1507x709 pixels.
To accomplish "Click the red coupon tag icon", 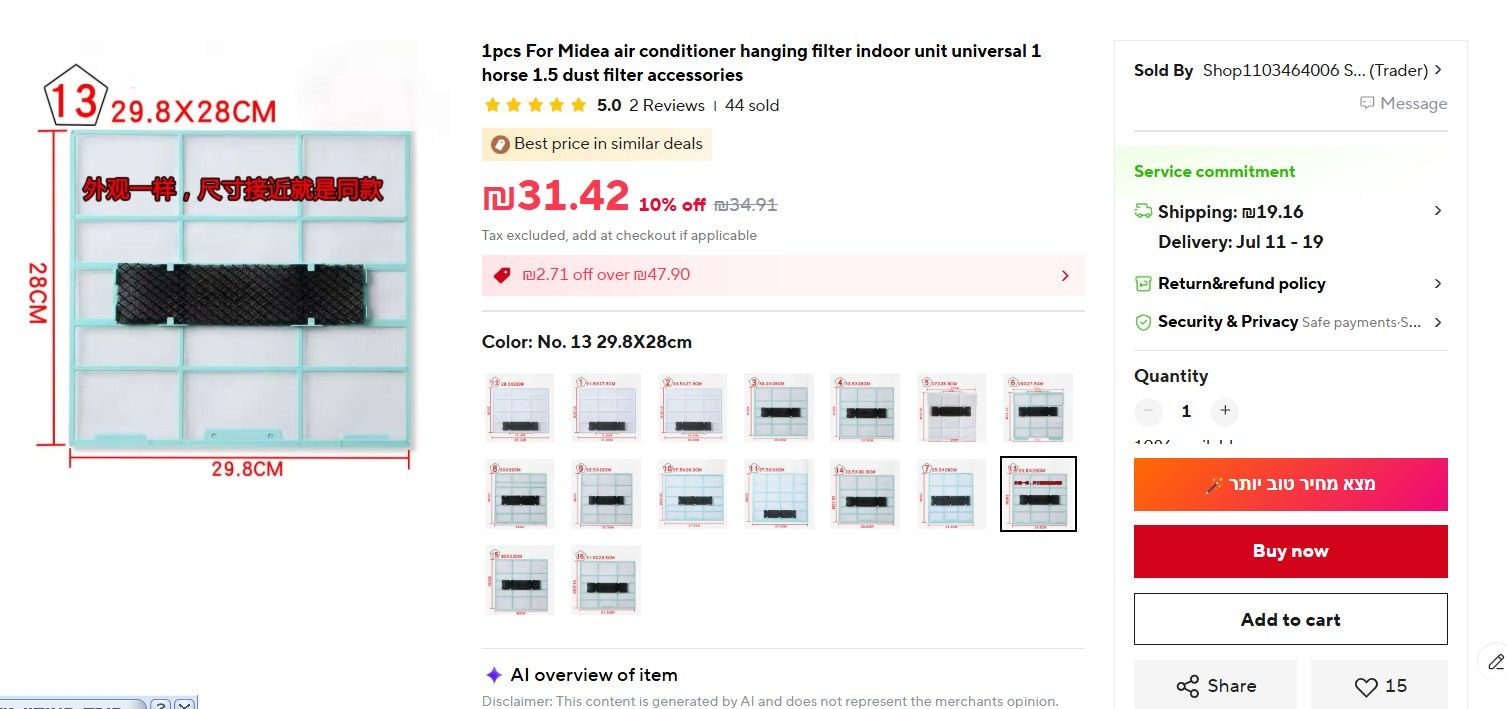I will point(502,274).
